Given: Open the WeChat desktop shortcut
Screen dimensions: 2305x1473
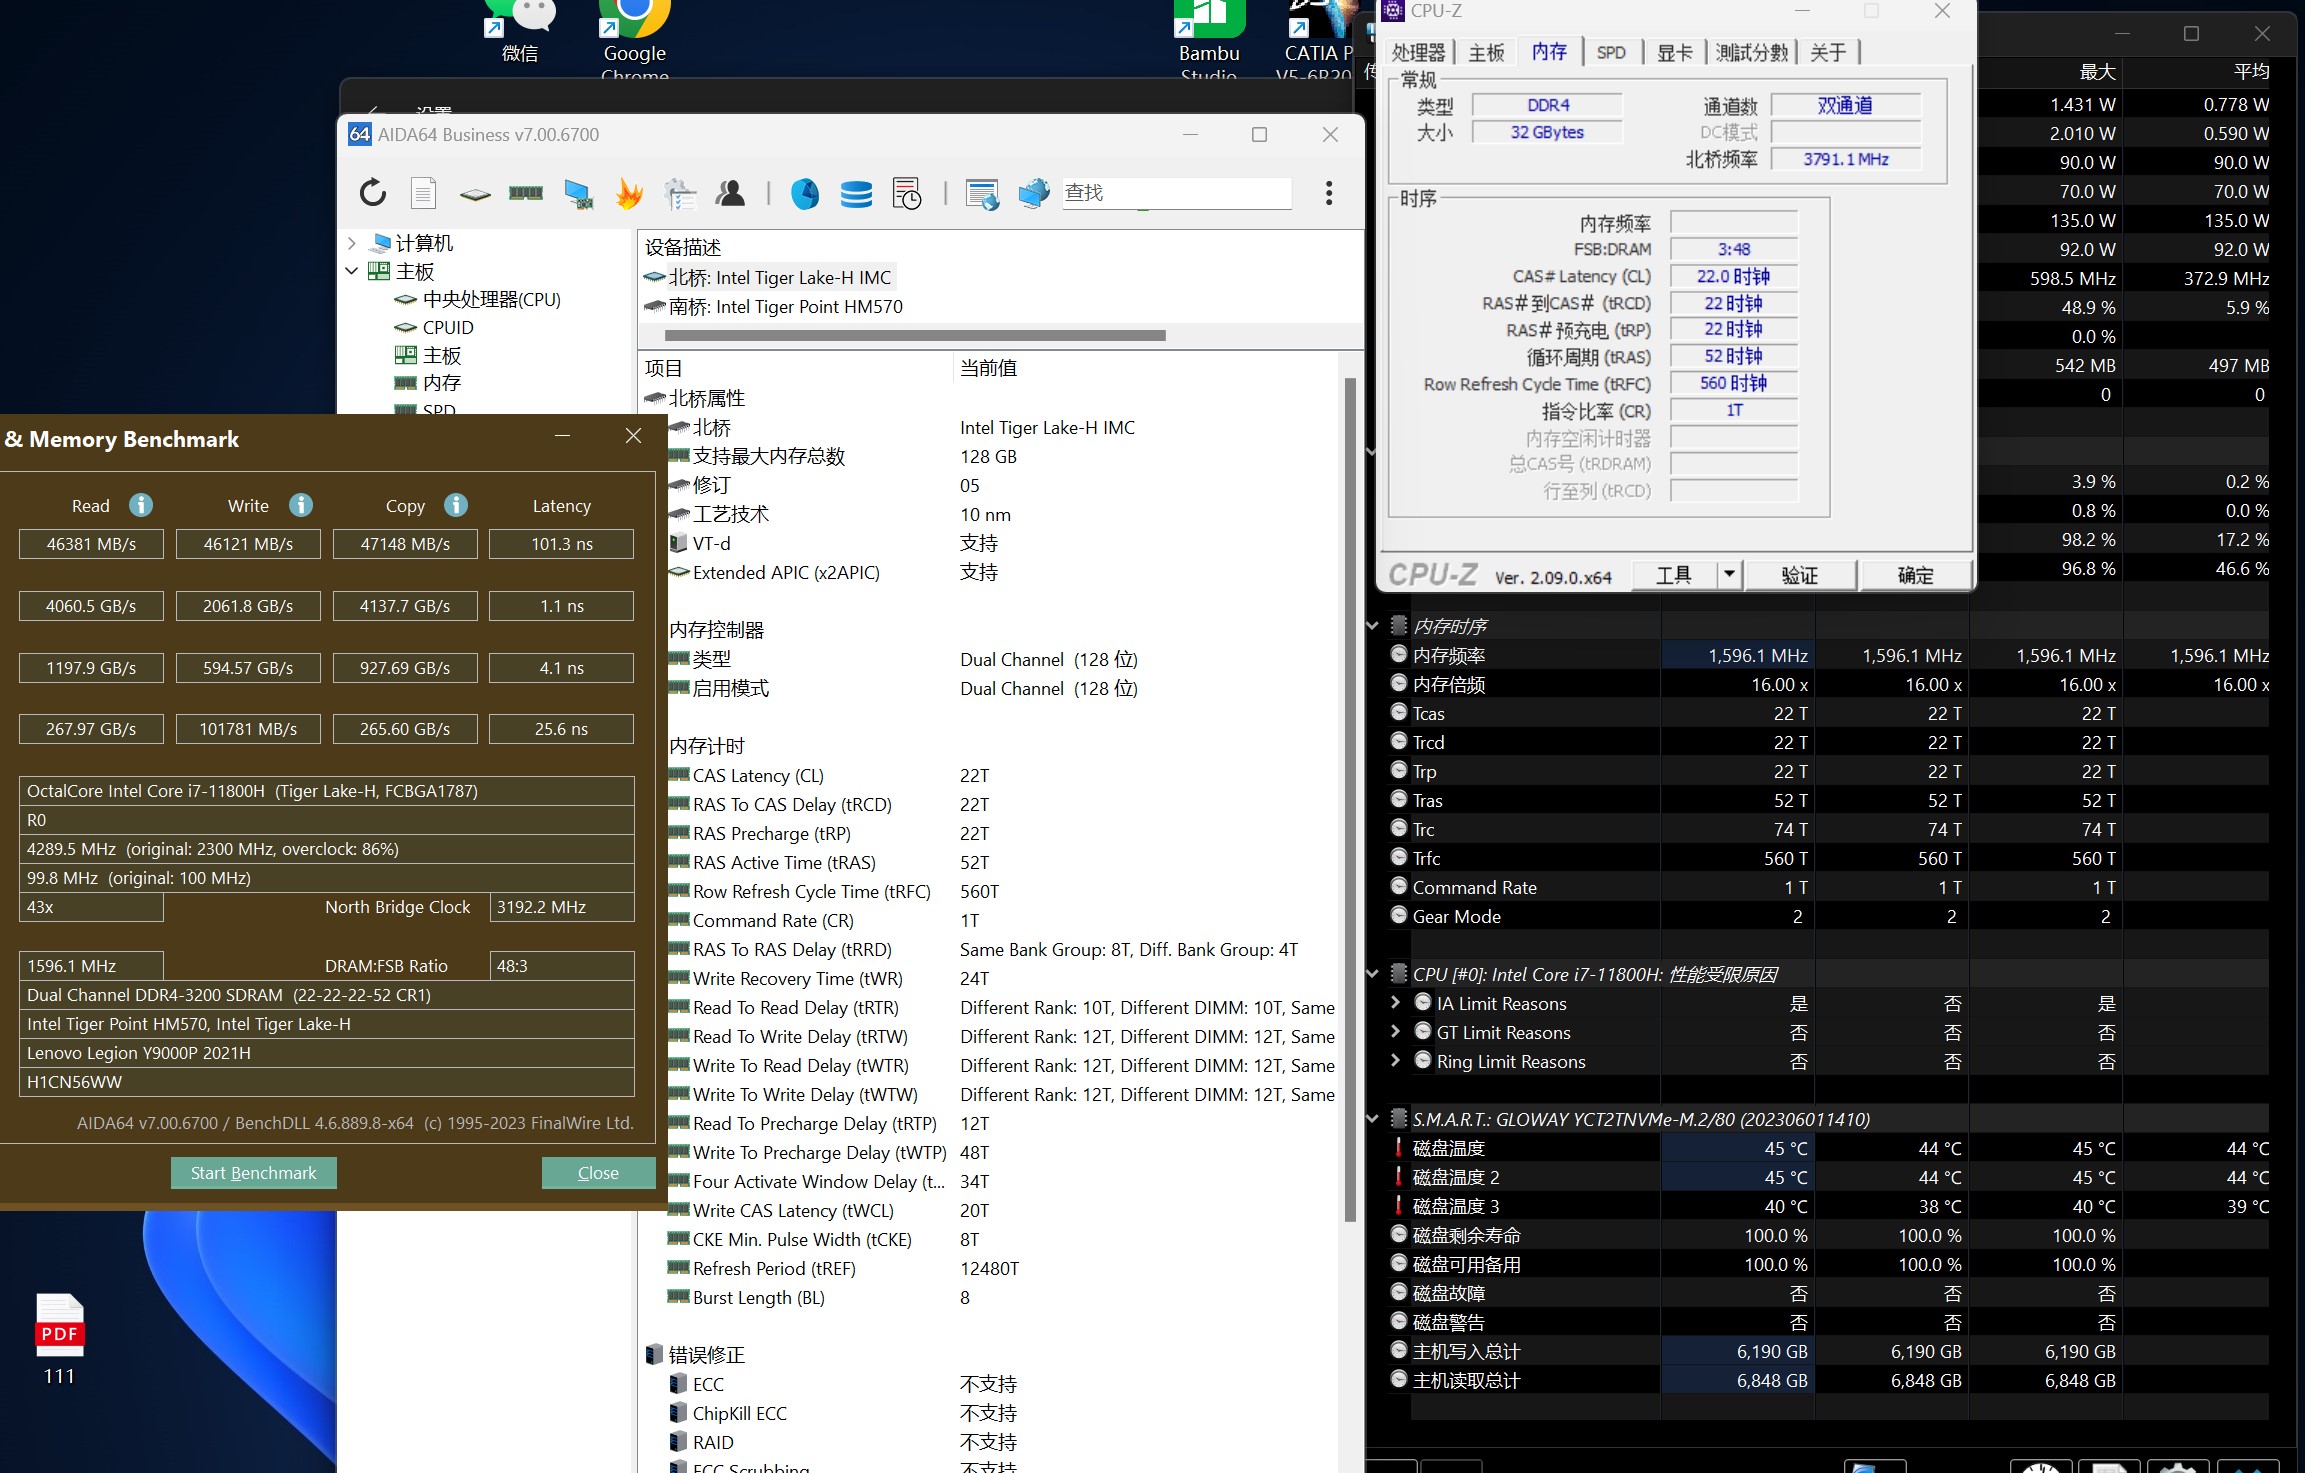Looking at the screenshot, I should pyautogui.click(x=519, y=32).
